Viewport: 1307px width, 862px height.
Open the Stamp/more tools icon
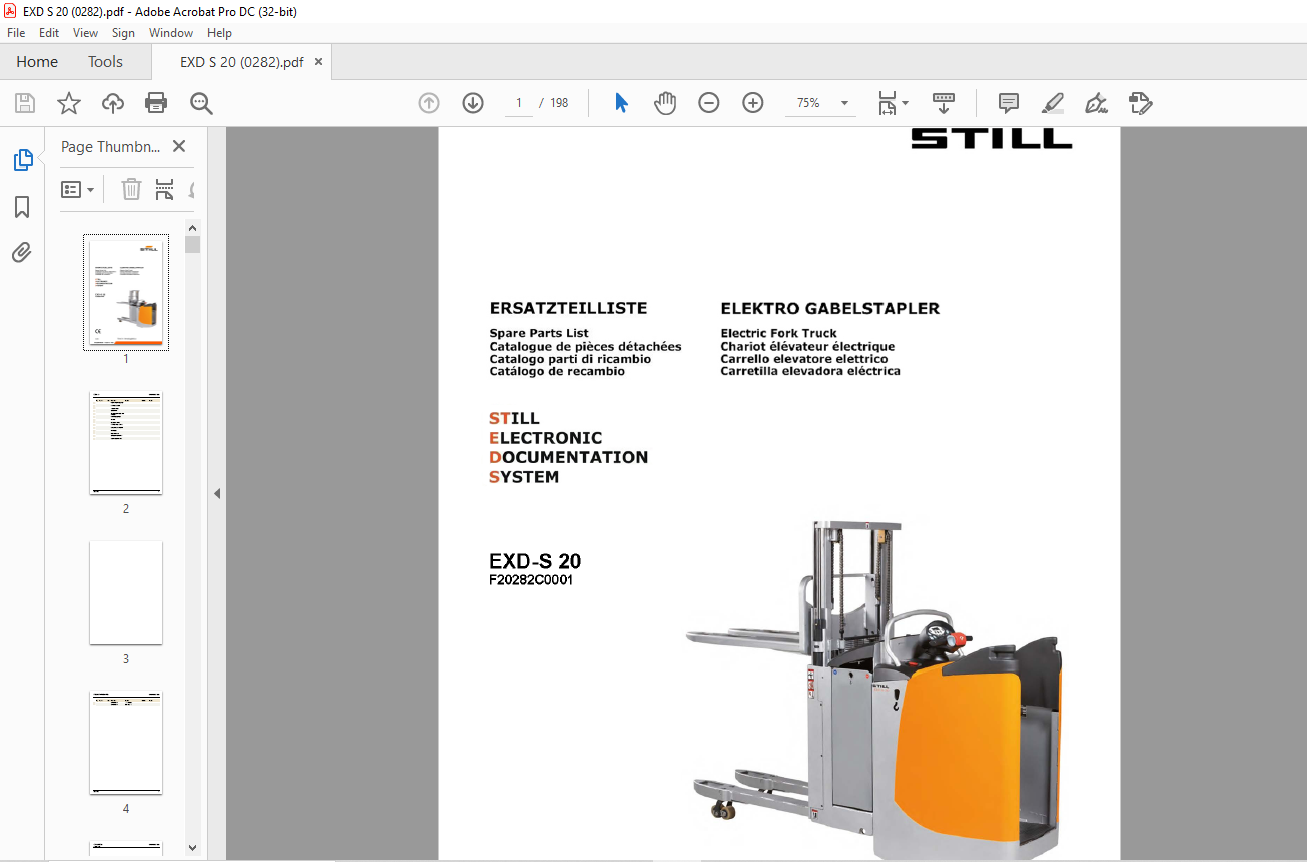1141,103
